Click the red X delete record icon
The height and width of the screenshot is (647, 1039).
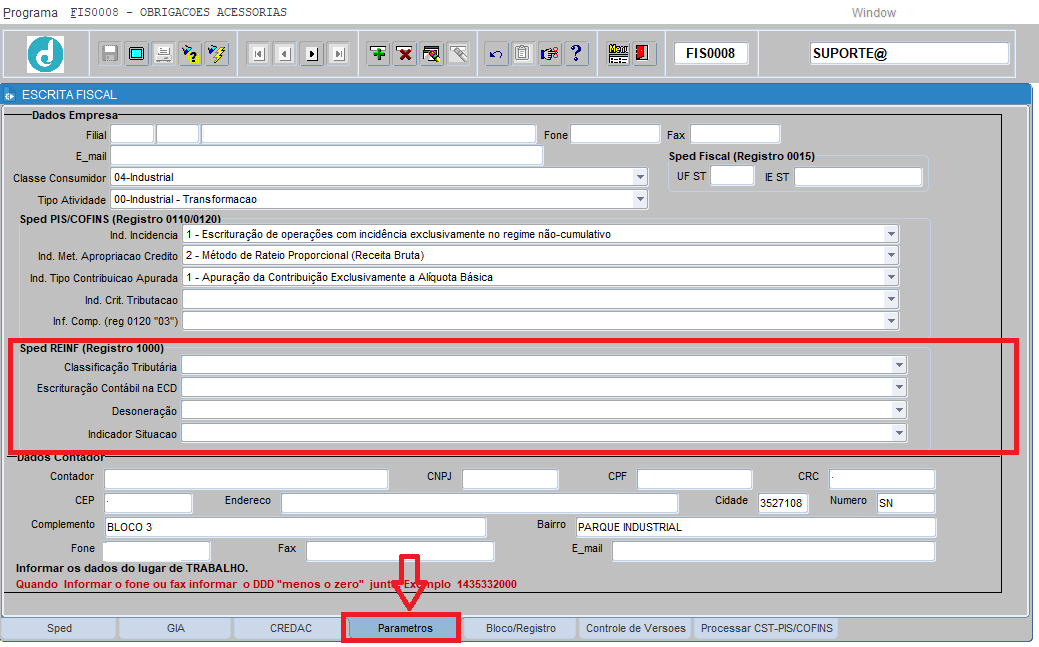[x=405, y=54]
